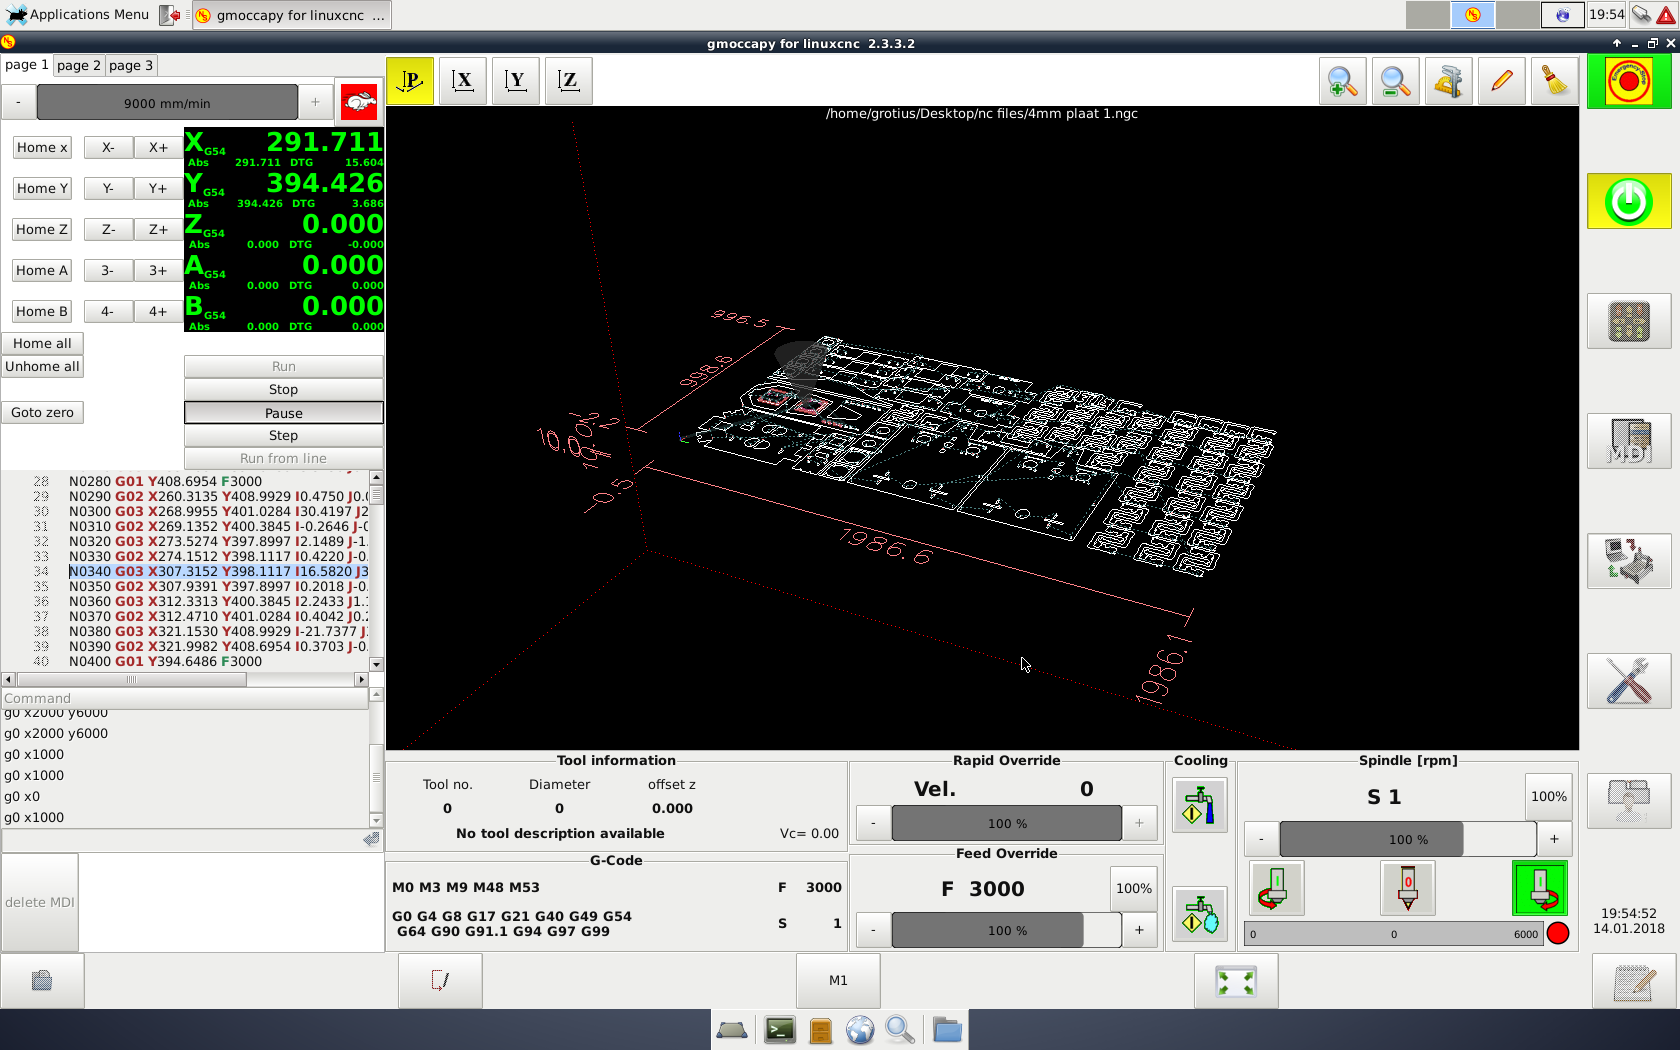
Task: Reset feed override to 100%
Action: pyautogui.click(x=1134, y=888)
